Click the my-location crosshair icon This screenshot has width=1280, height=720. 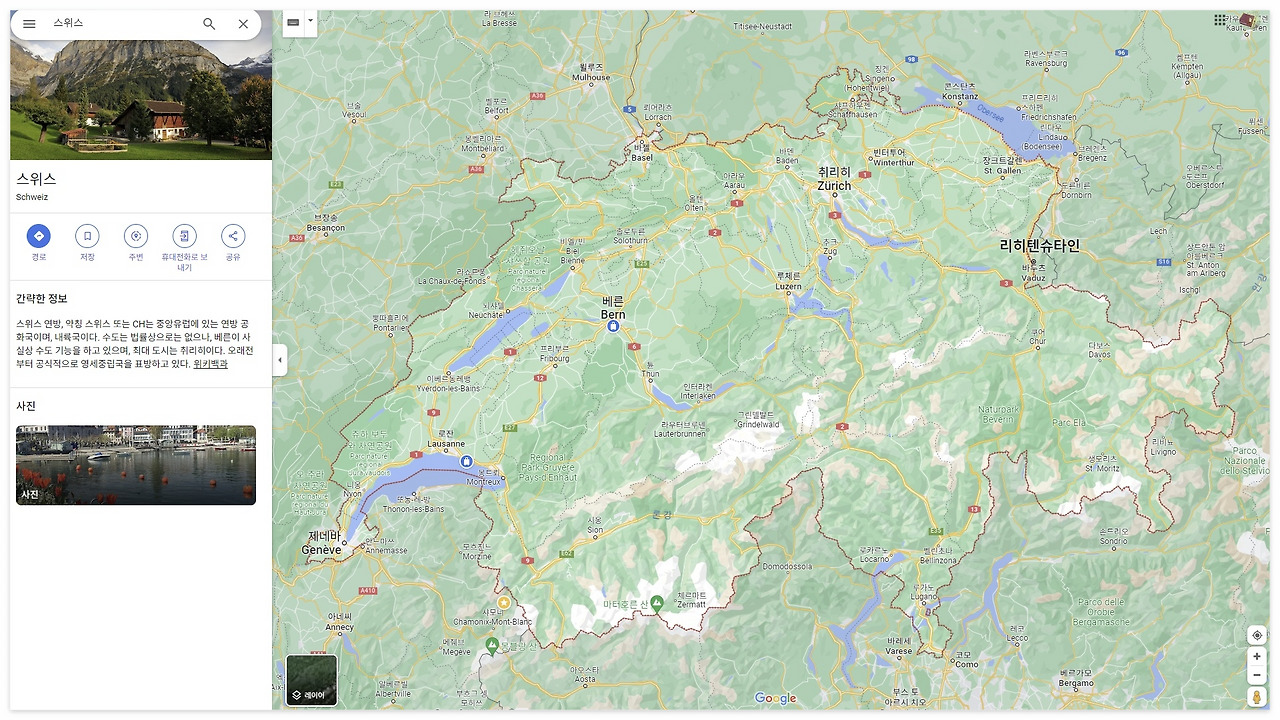(1256, 635)
